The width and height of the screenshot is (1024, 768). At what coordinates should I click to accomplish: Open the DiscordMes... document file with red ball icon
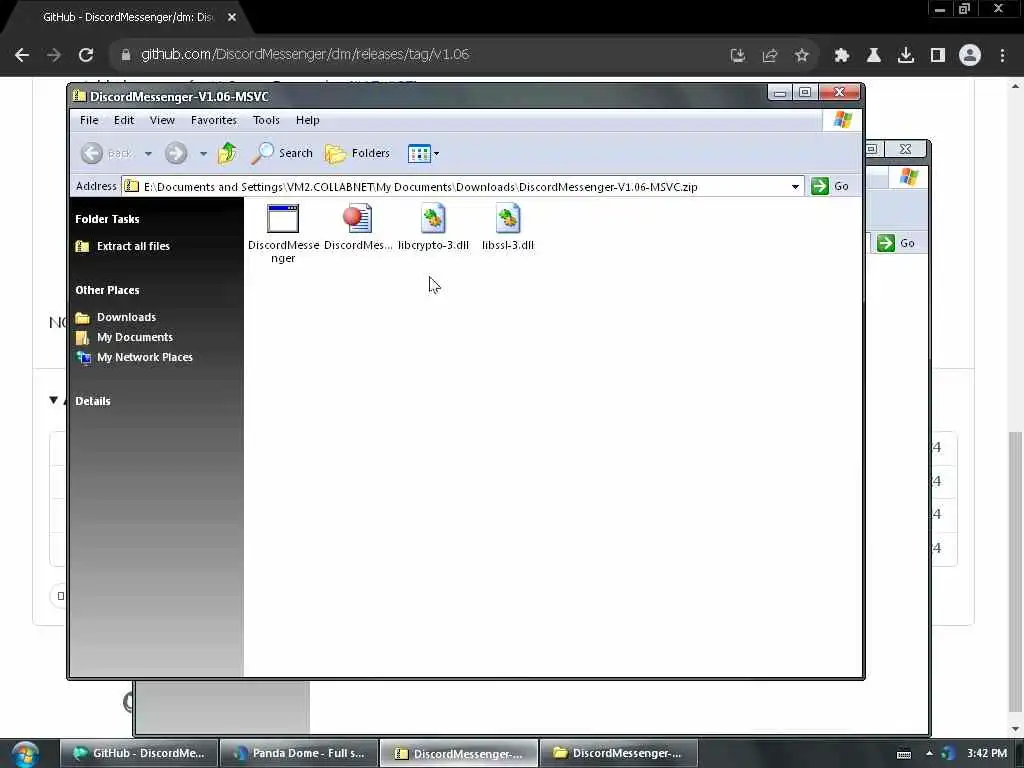(x=358, y=227)
